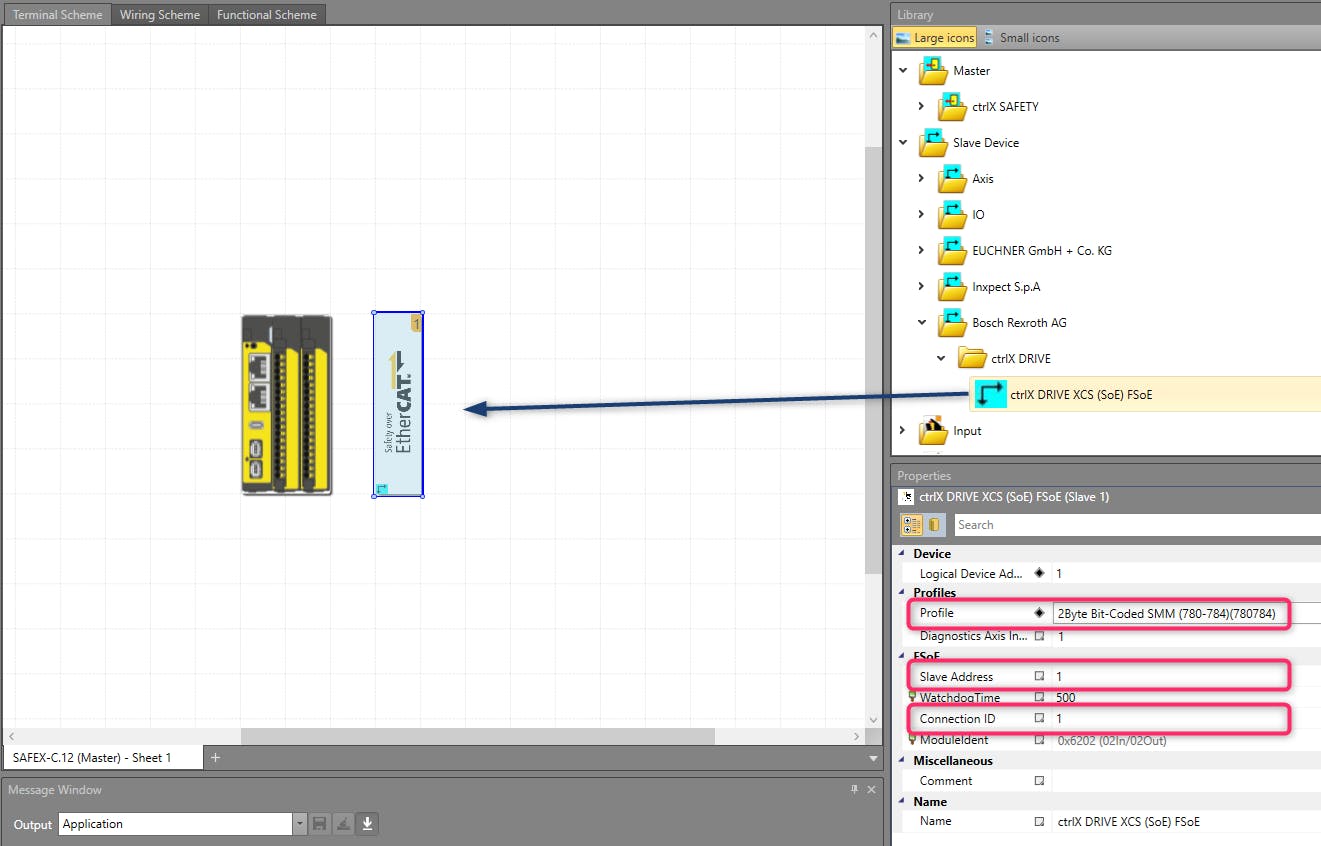The width and height of the screenshot is (1321, 846).
Task: Click the Slave Address property marker box
Action: pyautogui.click(x=1039, y=677)
